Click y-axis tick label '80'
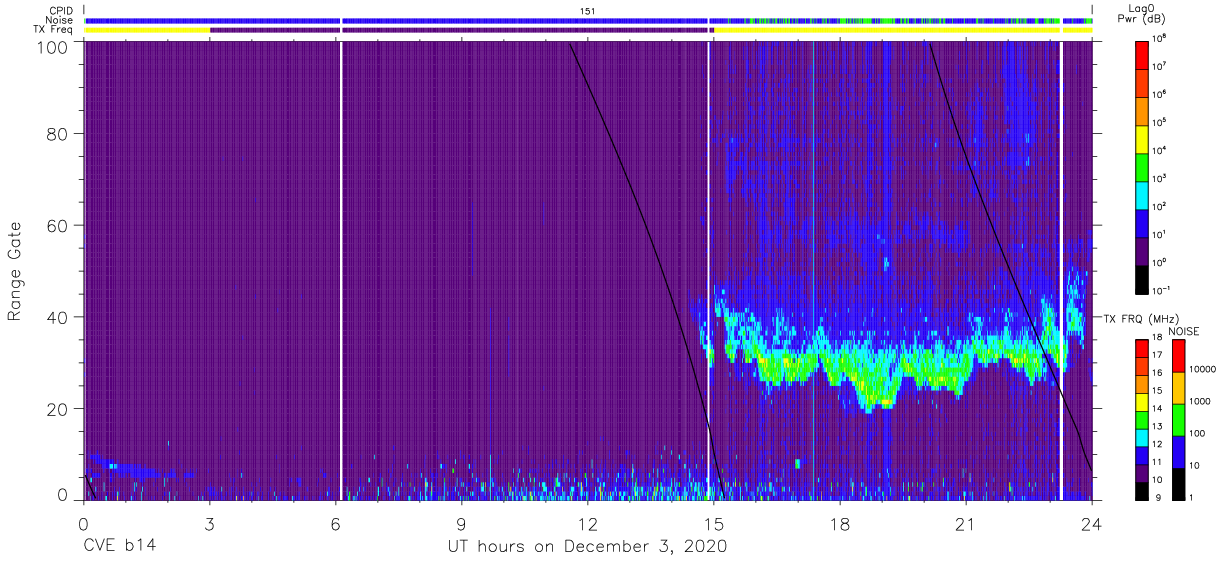1228x567 pixels. pos(58,135)
